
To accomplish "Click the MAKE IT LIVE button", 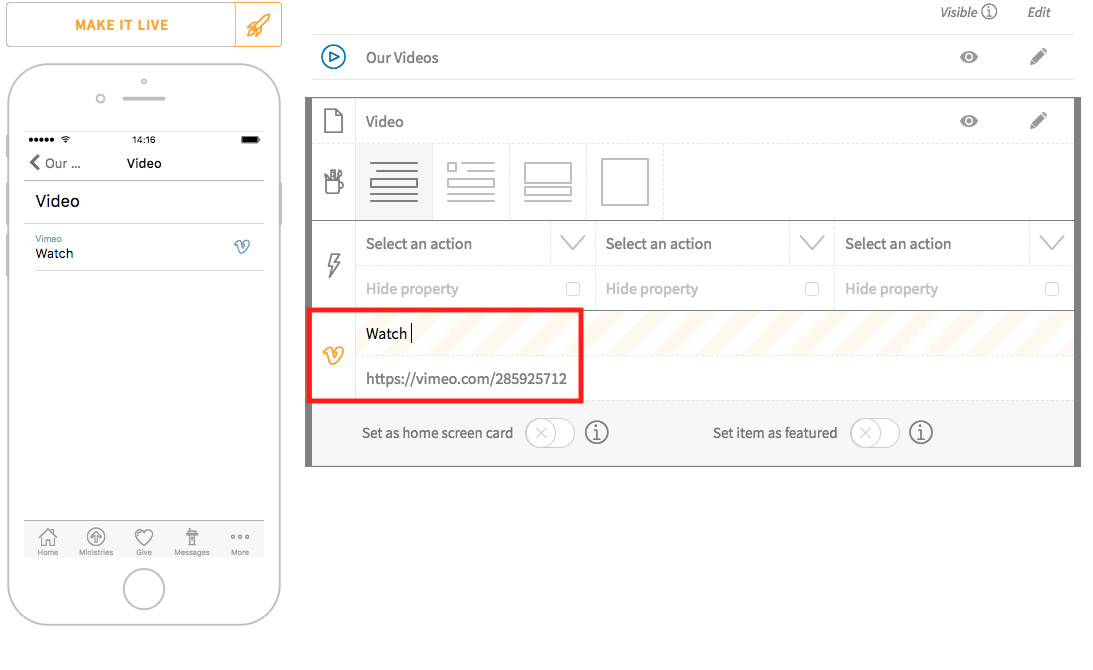I will point(120,24).
